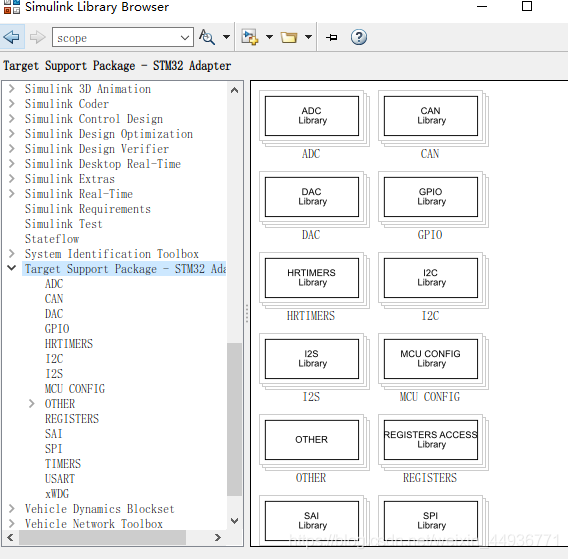Click the new model icon
Screen dimensions: 568x559
coord(250,37)
